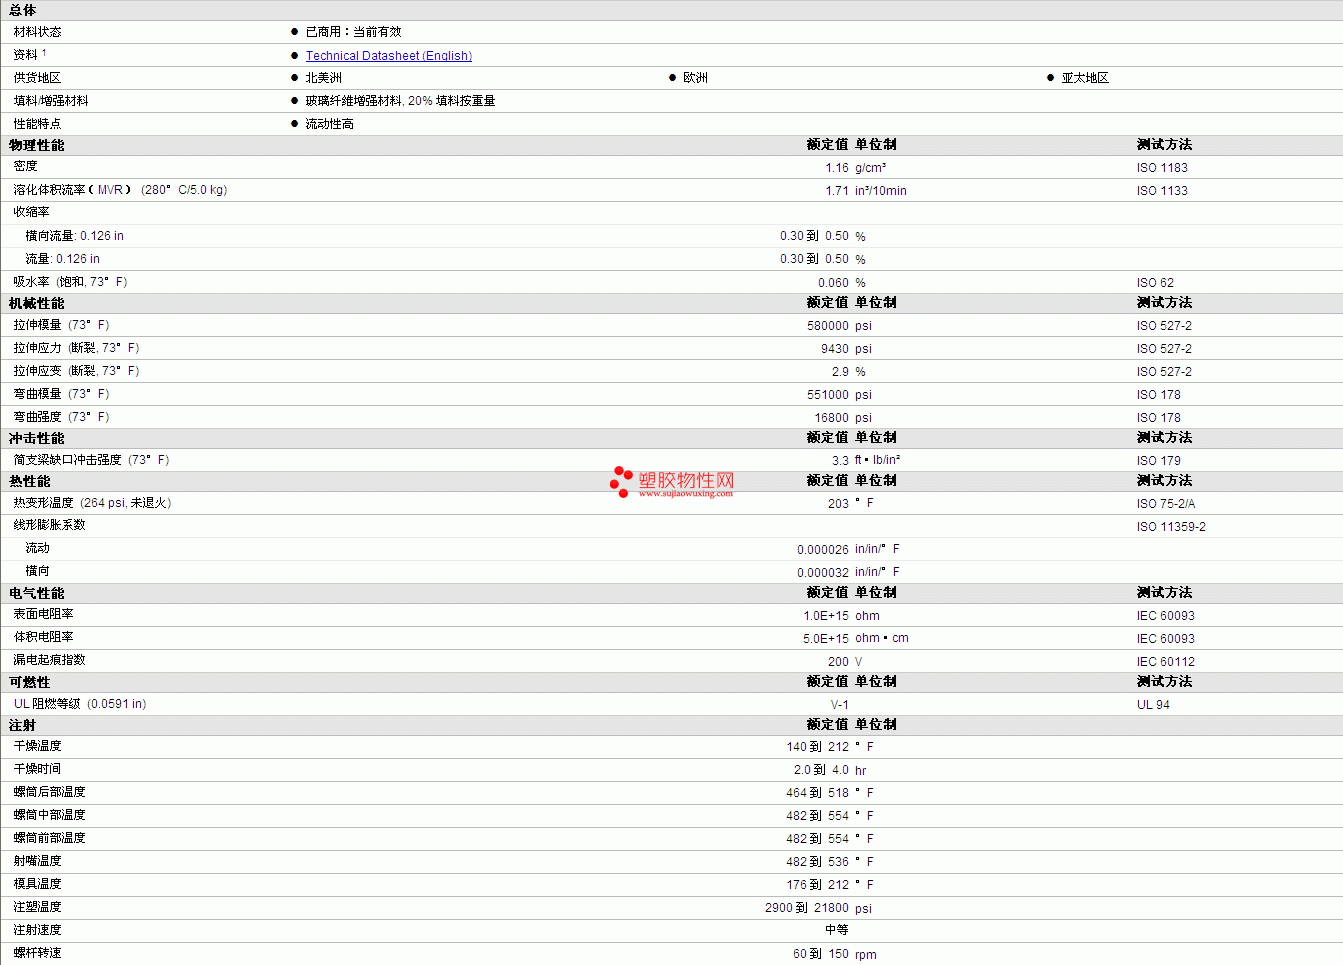Click the ISO 75-2/A test method
The width and height of the screenshot is (1343, 965).
[1166, 504]
